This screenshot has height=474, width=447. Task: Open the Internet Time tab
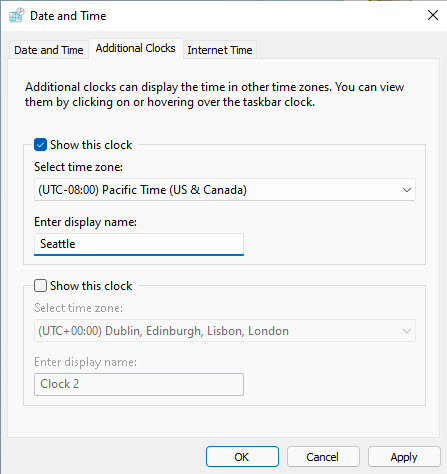(x=220, y=50)
